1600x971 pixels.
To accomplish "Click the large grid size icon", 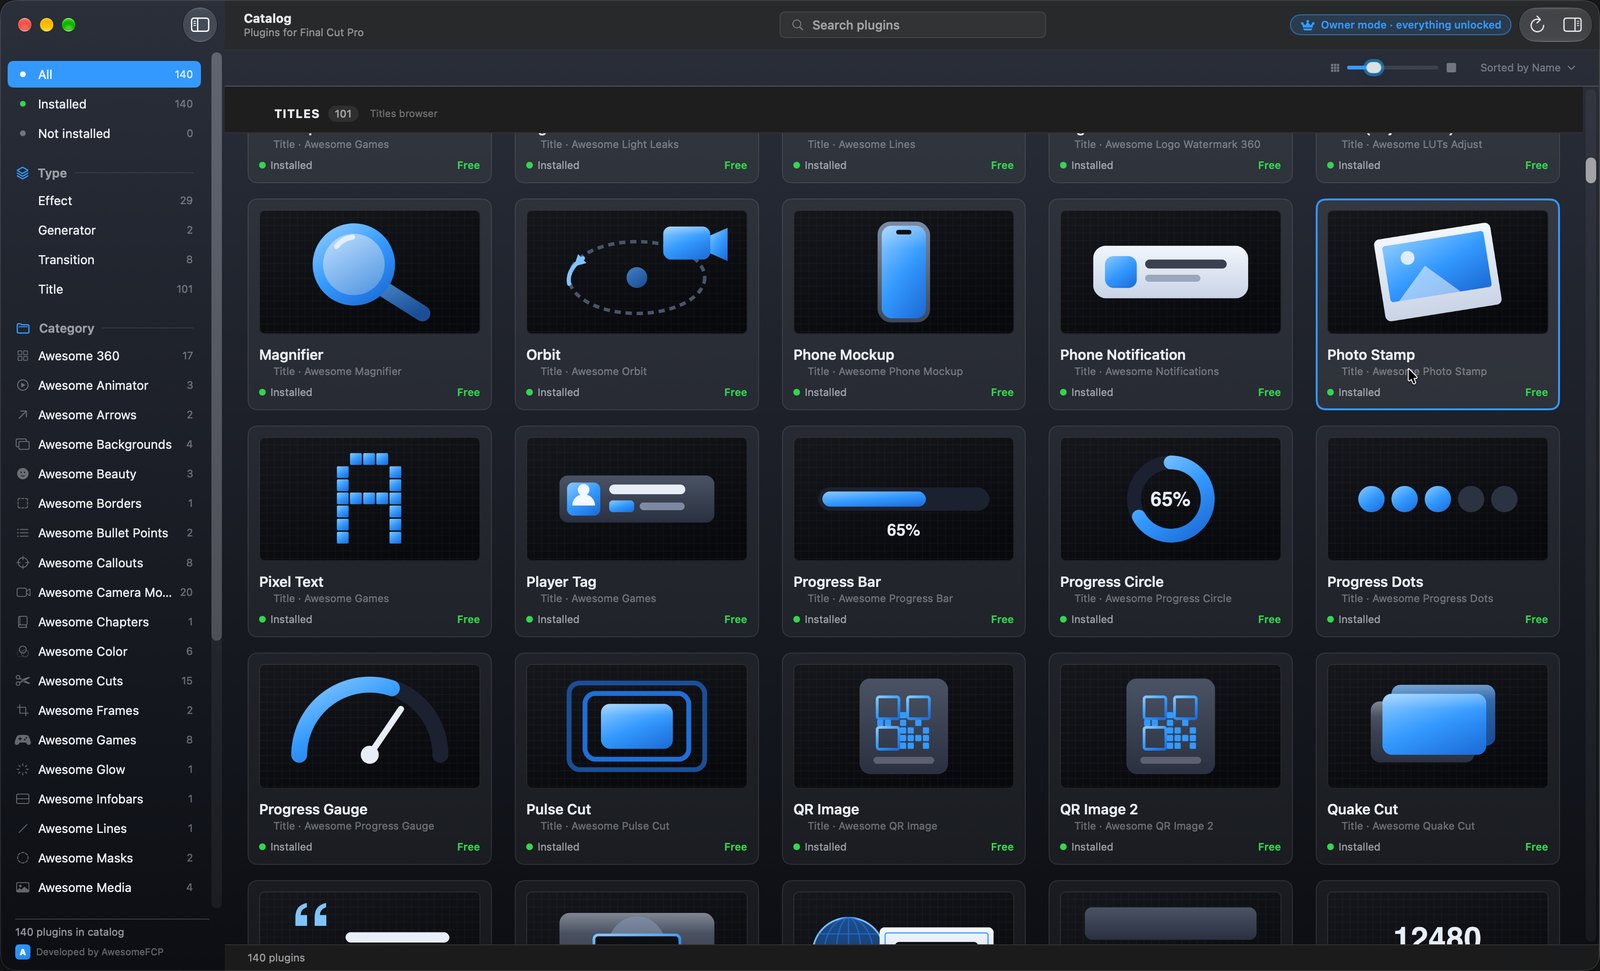I will [1451, 68].
